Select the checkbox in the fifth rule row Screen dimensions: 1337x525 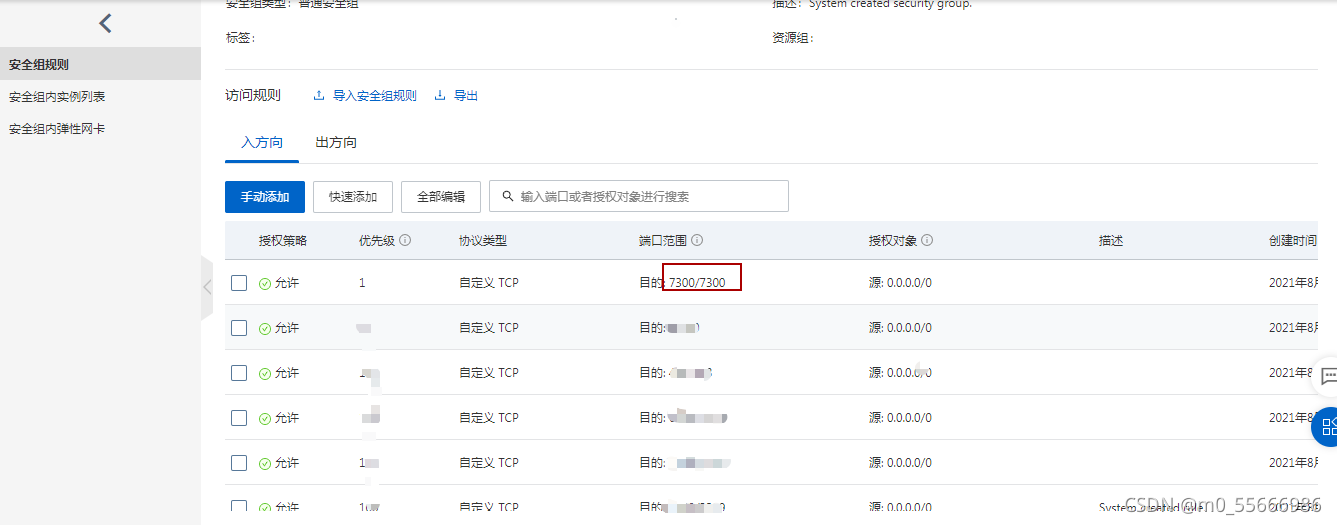239,463
